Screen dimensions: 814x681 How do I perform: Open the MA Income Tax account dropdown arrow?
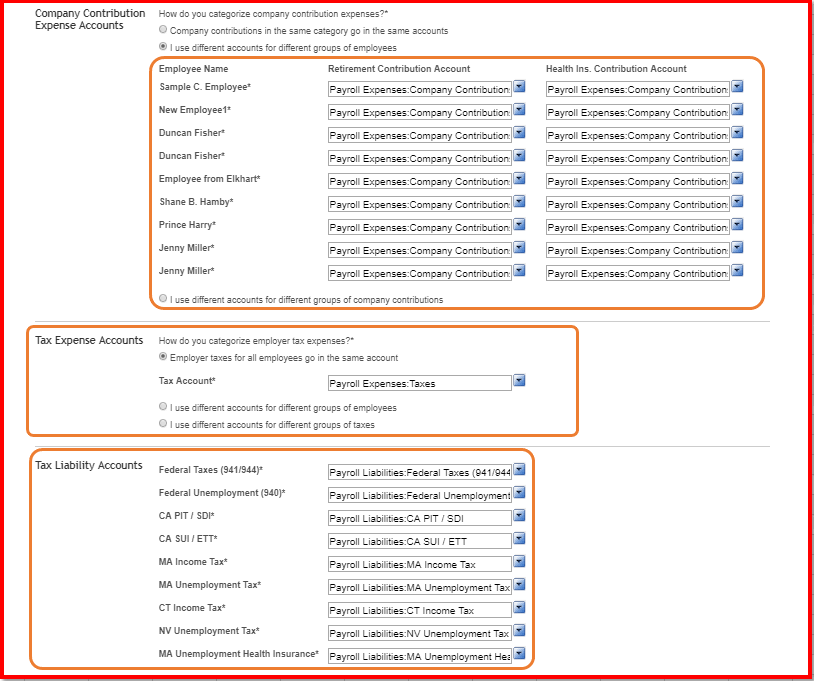pos(519,562)
